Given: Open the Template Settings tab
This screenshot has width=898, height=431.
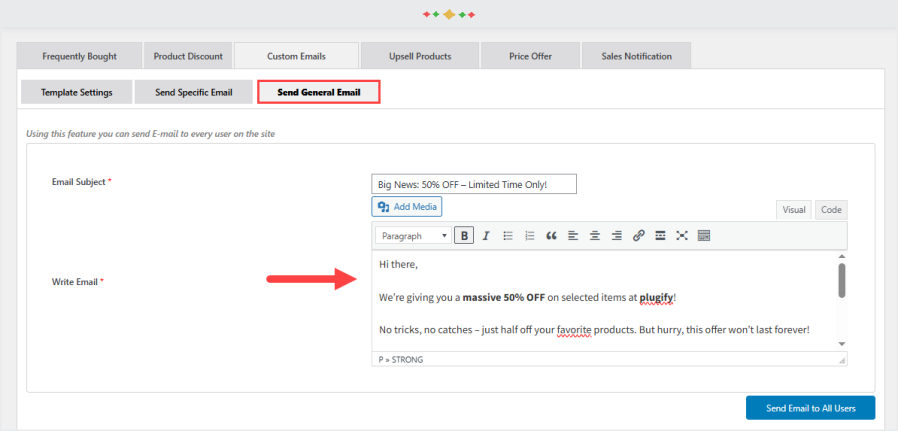Looking at the screenshot, I should [x=76, y=93].
